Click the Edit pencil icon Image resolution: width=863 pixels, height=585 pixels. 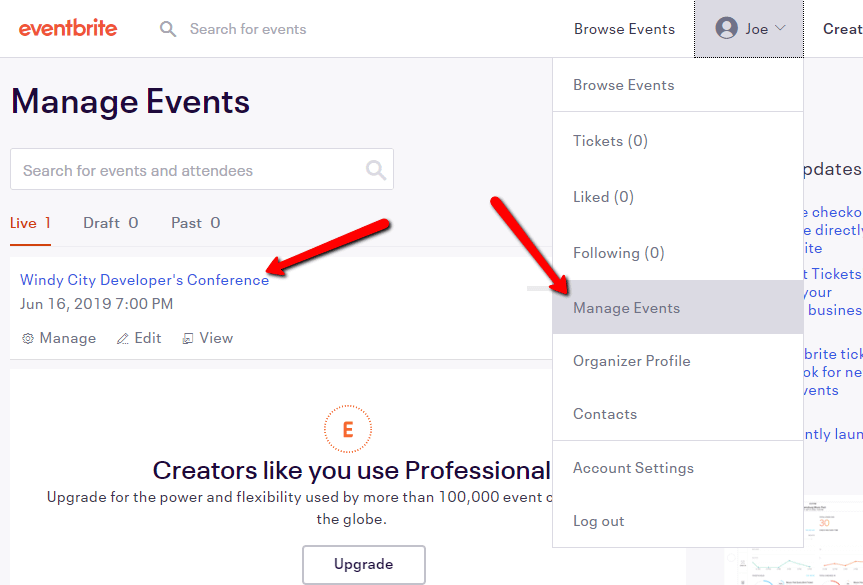click(122, 338)
